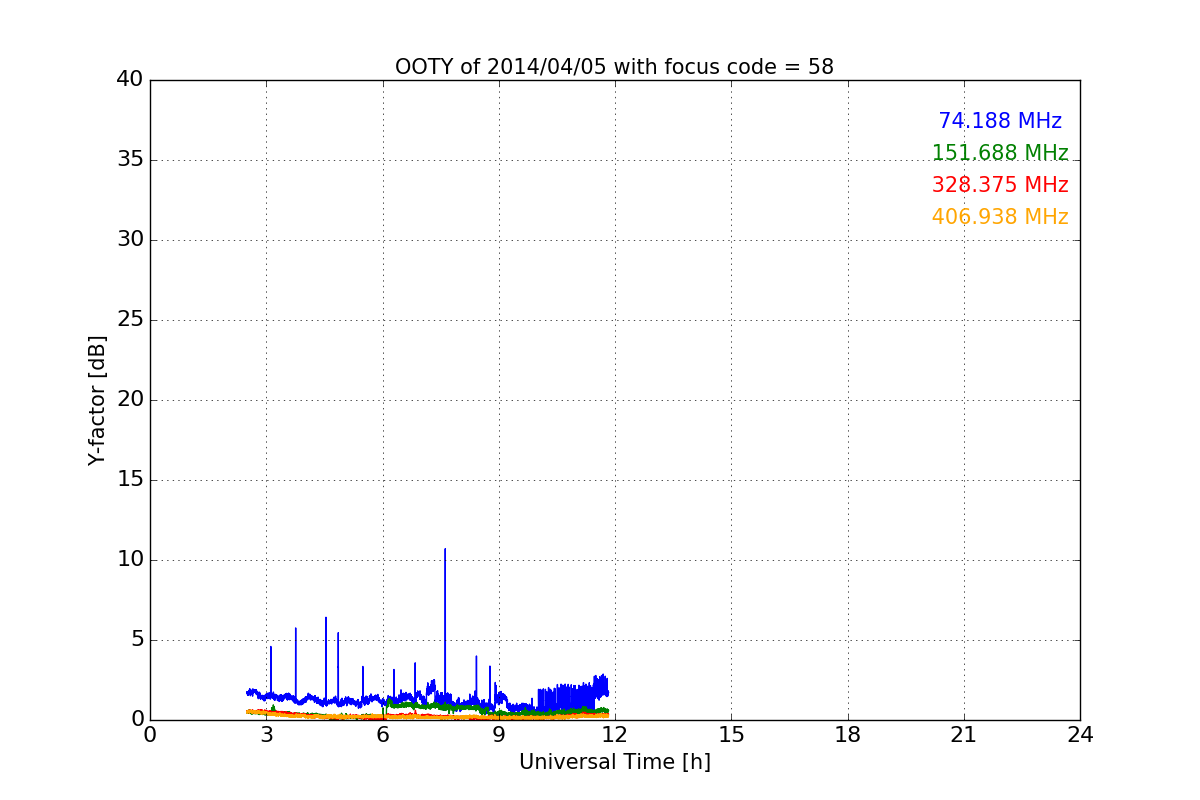Click the y-axis tick label 25
Screen dimensions: 1200x800
tap(130, 320)
